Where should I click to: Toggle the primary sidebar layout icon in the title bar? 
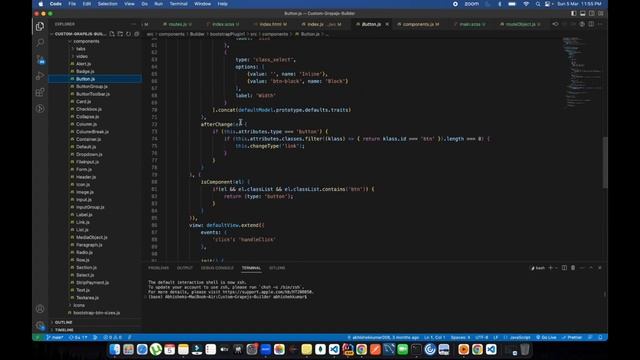(x=573, y=13)
